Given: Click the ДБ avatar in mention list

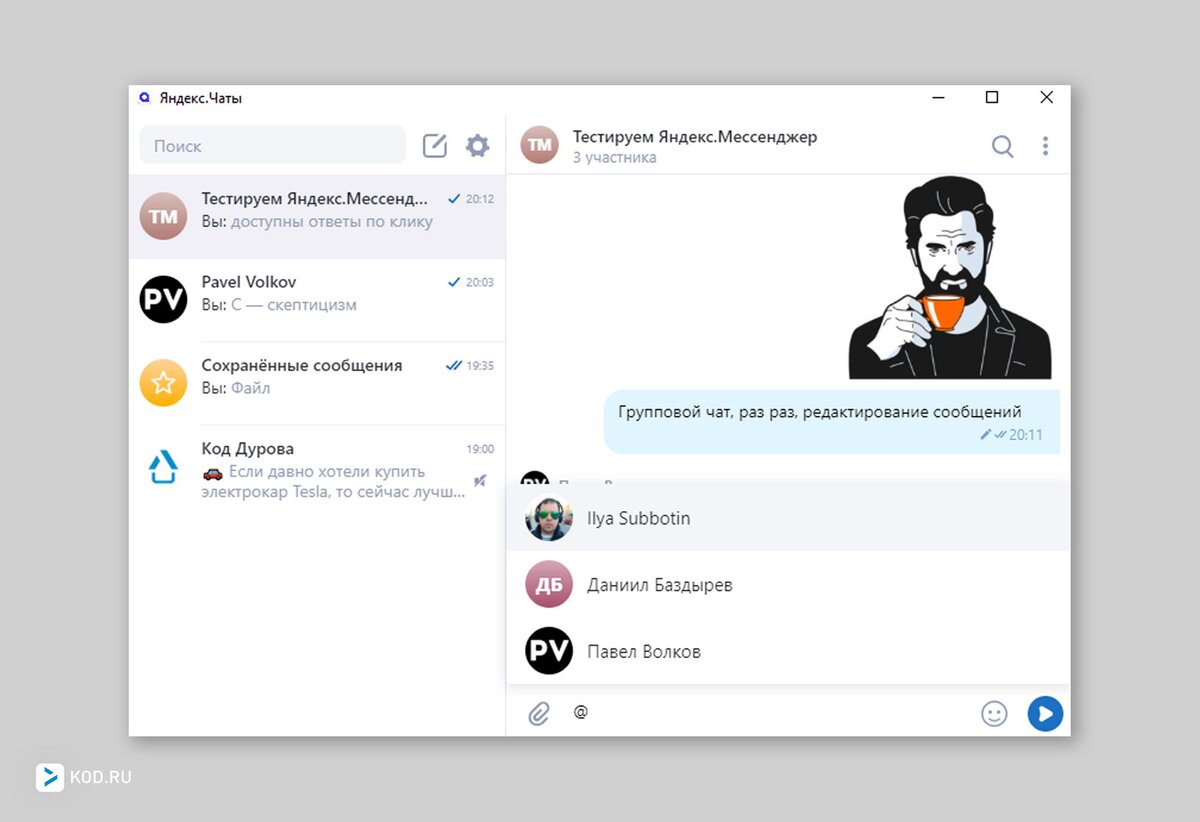Looking at the screenshot, I should 549,585.
